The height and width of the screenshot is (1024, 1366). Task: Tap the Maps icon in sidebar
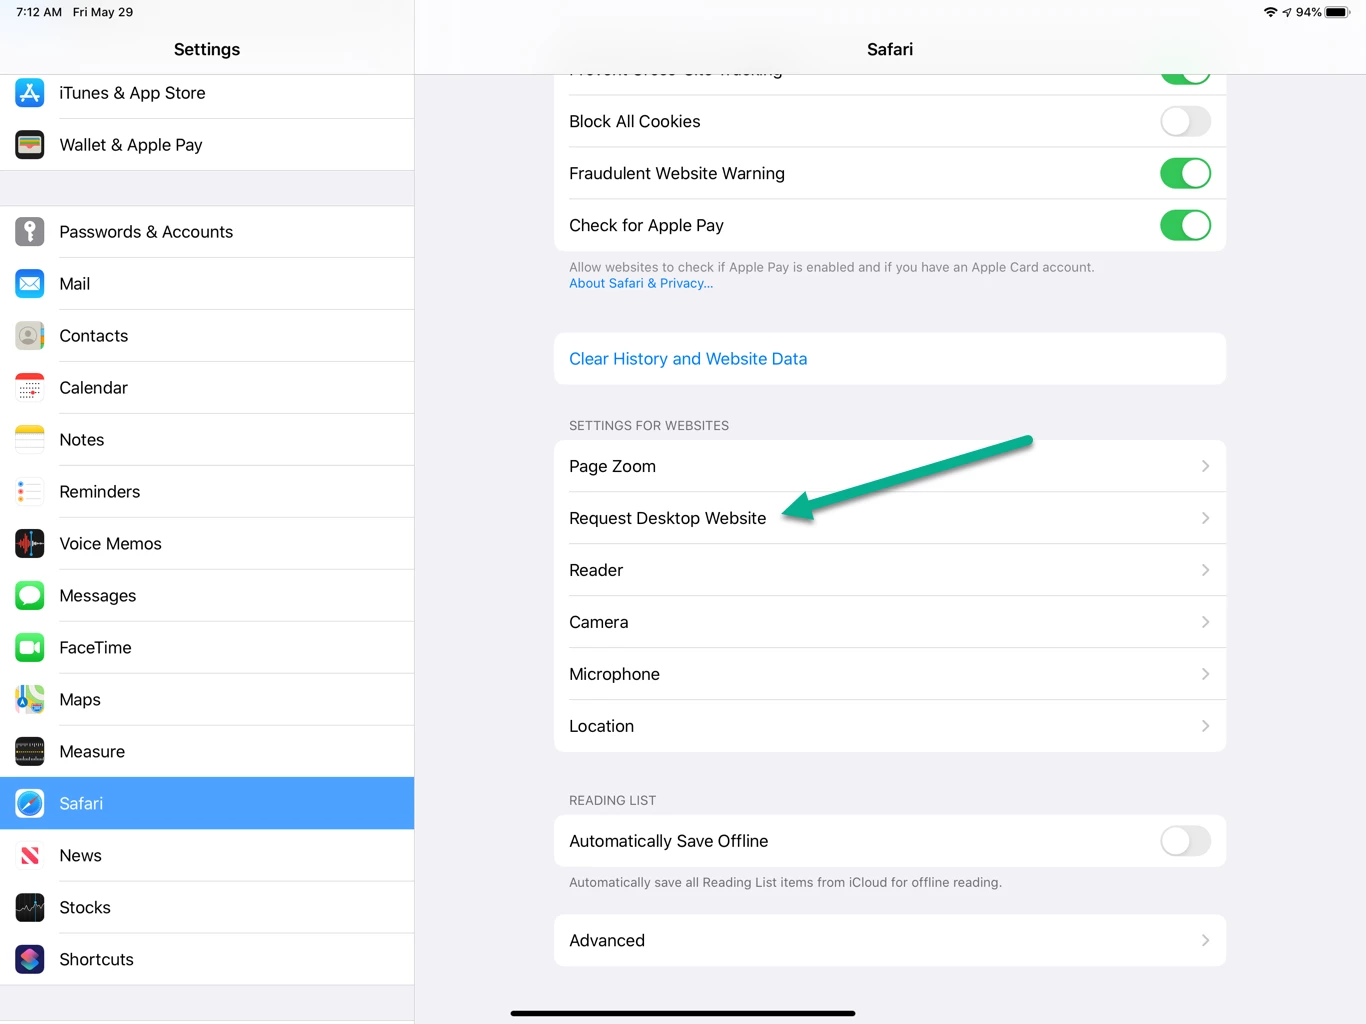point(30,700)
